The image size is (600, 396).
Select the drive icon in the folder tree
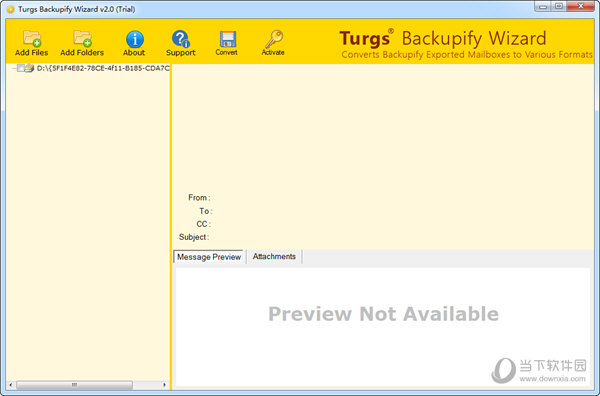(29, 68)
